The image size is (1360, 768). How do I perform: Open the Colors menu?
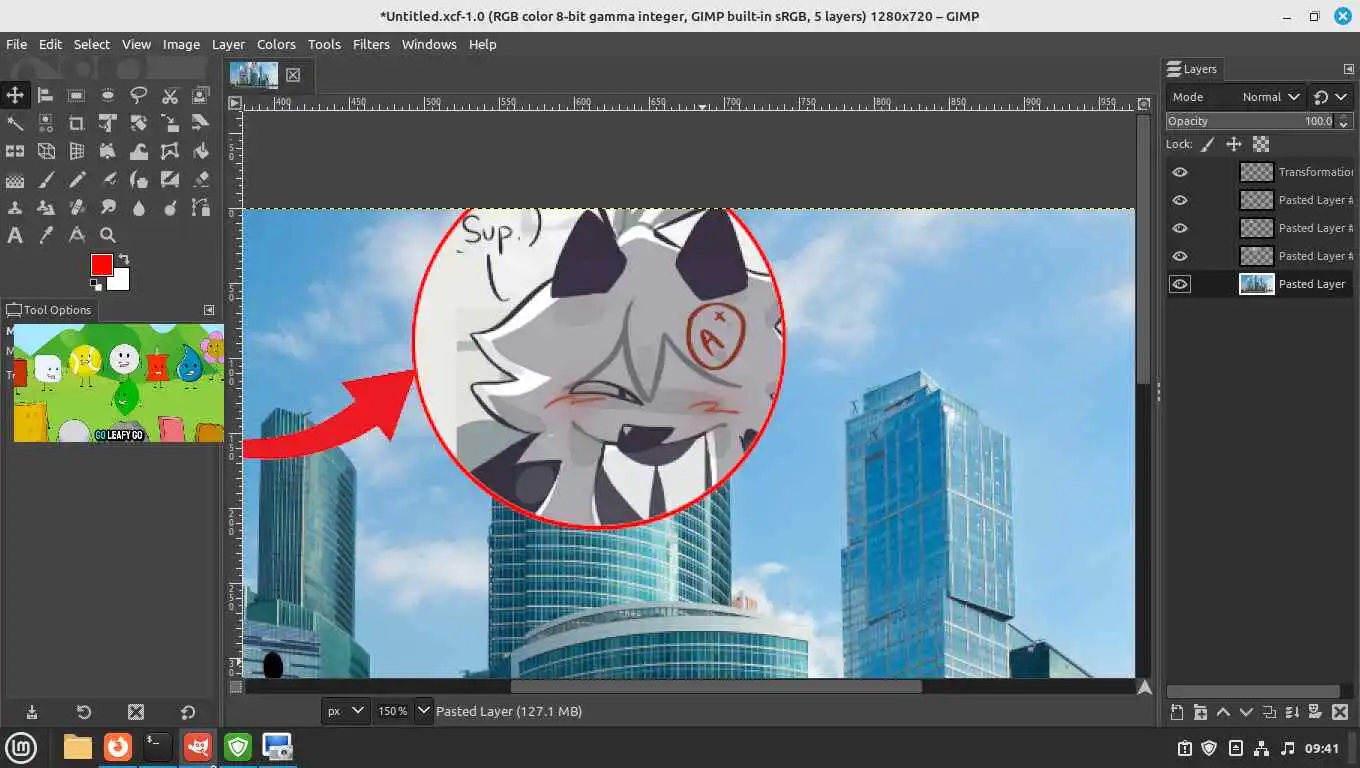coord(276,44)
